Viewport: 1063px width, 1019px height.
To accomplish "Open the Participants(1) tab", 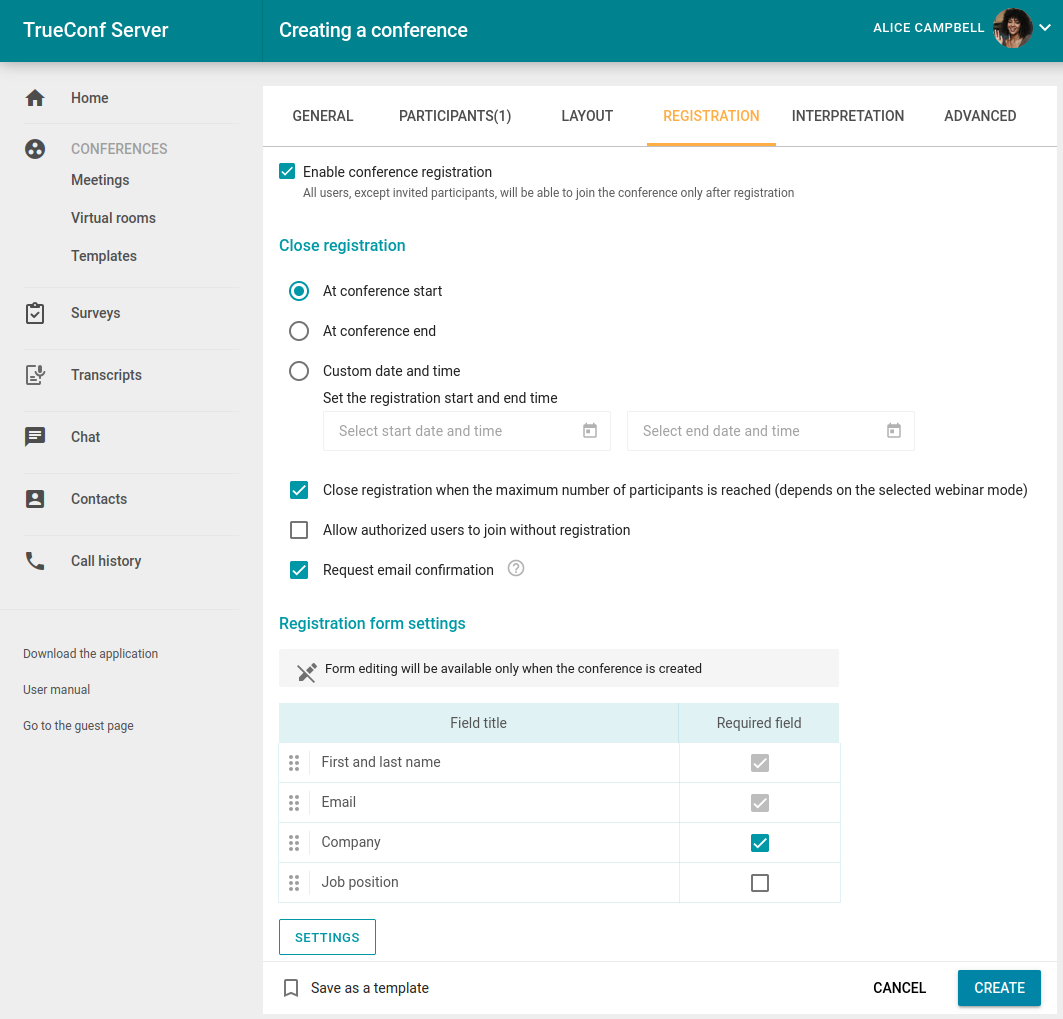I will (x=455, y=116).
